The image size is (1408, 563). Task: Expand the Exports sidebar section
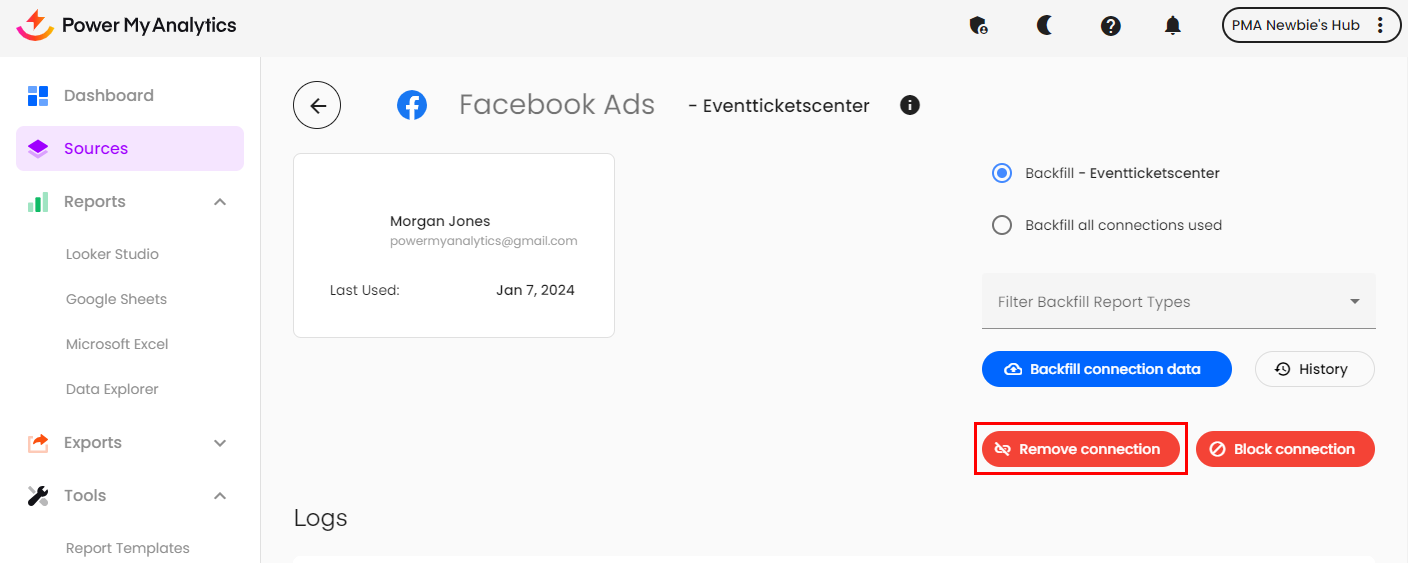click(x=220, y=443)
